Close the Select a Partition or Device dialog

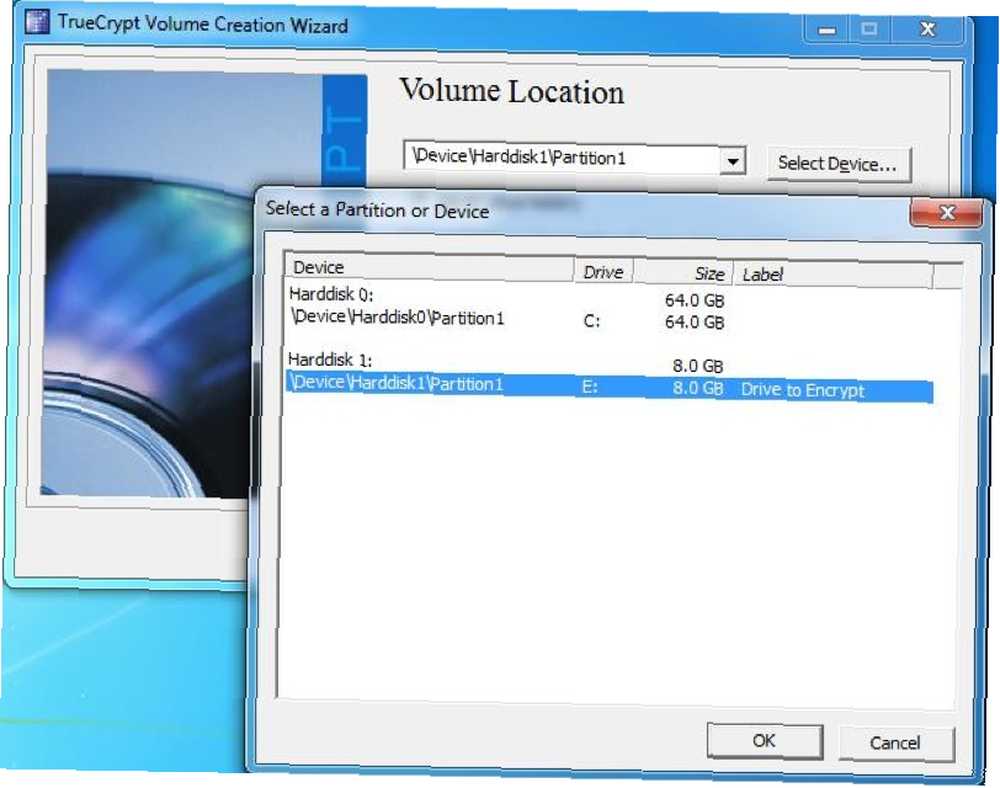click(947, 212)
